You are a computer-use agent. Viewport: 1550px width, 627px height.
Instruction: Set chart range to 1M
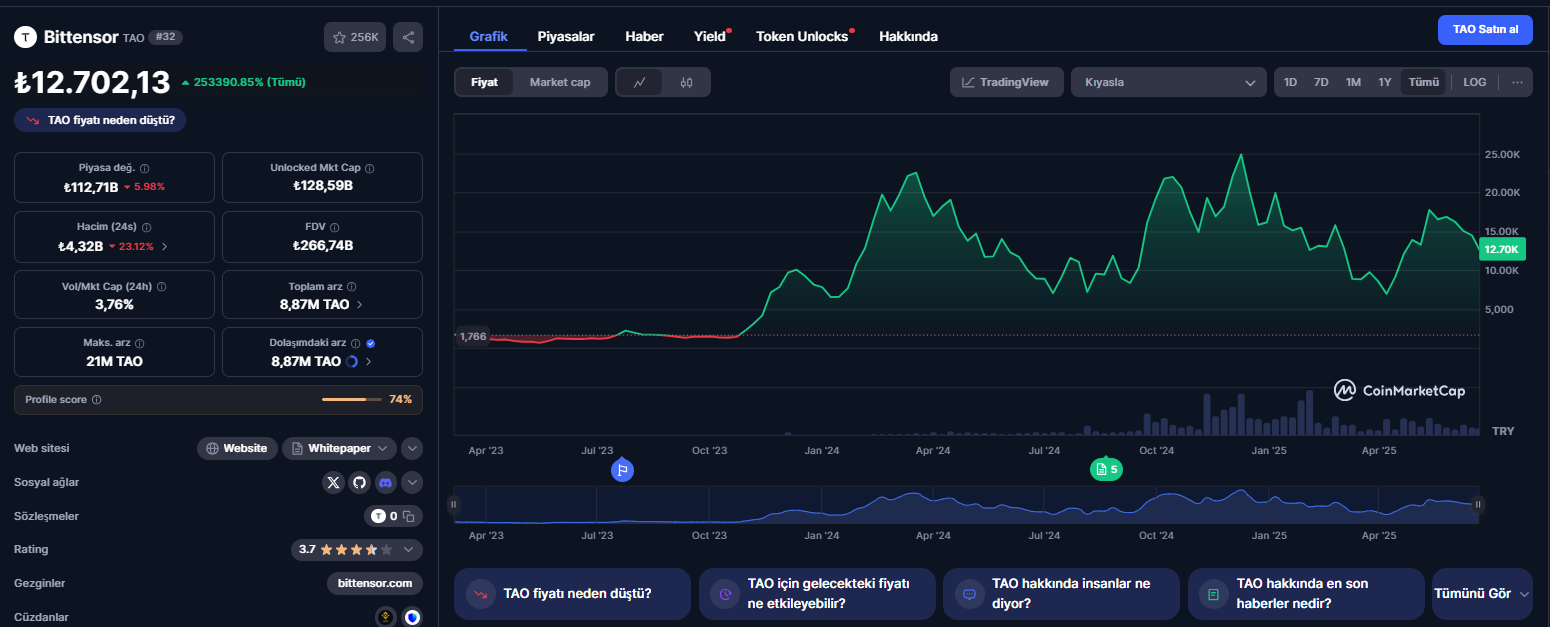1353,82
